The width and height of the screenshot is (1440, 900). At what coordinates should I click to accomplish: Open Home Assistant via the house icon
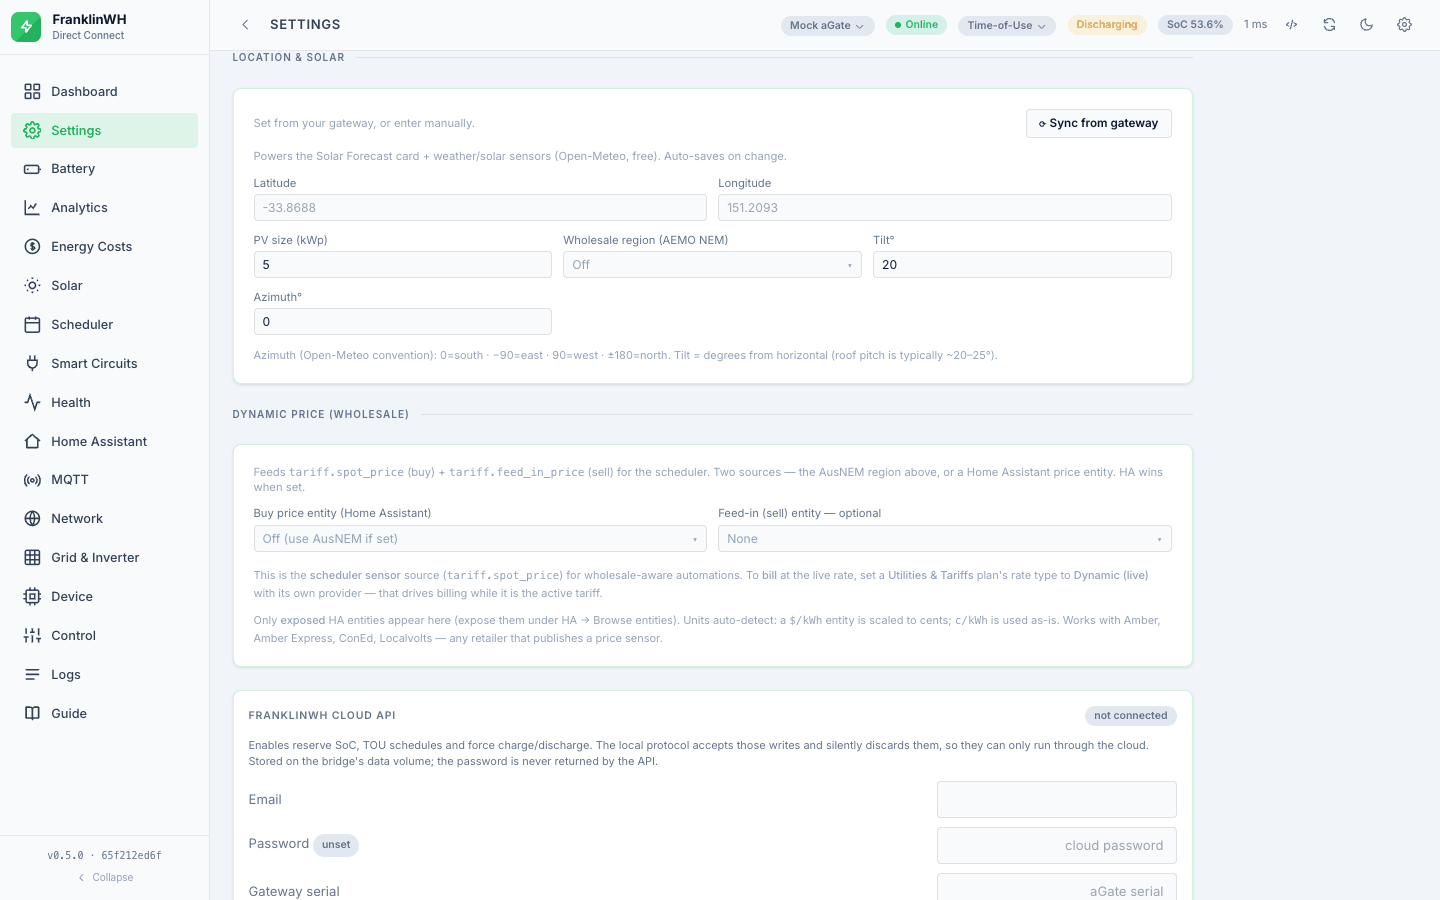coord(32,442)
